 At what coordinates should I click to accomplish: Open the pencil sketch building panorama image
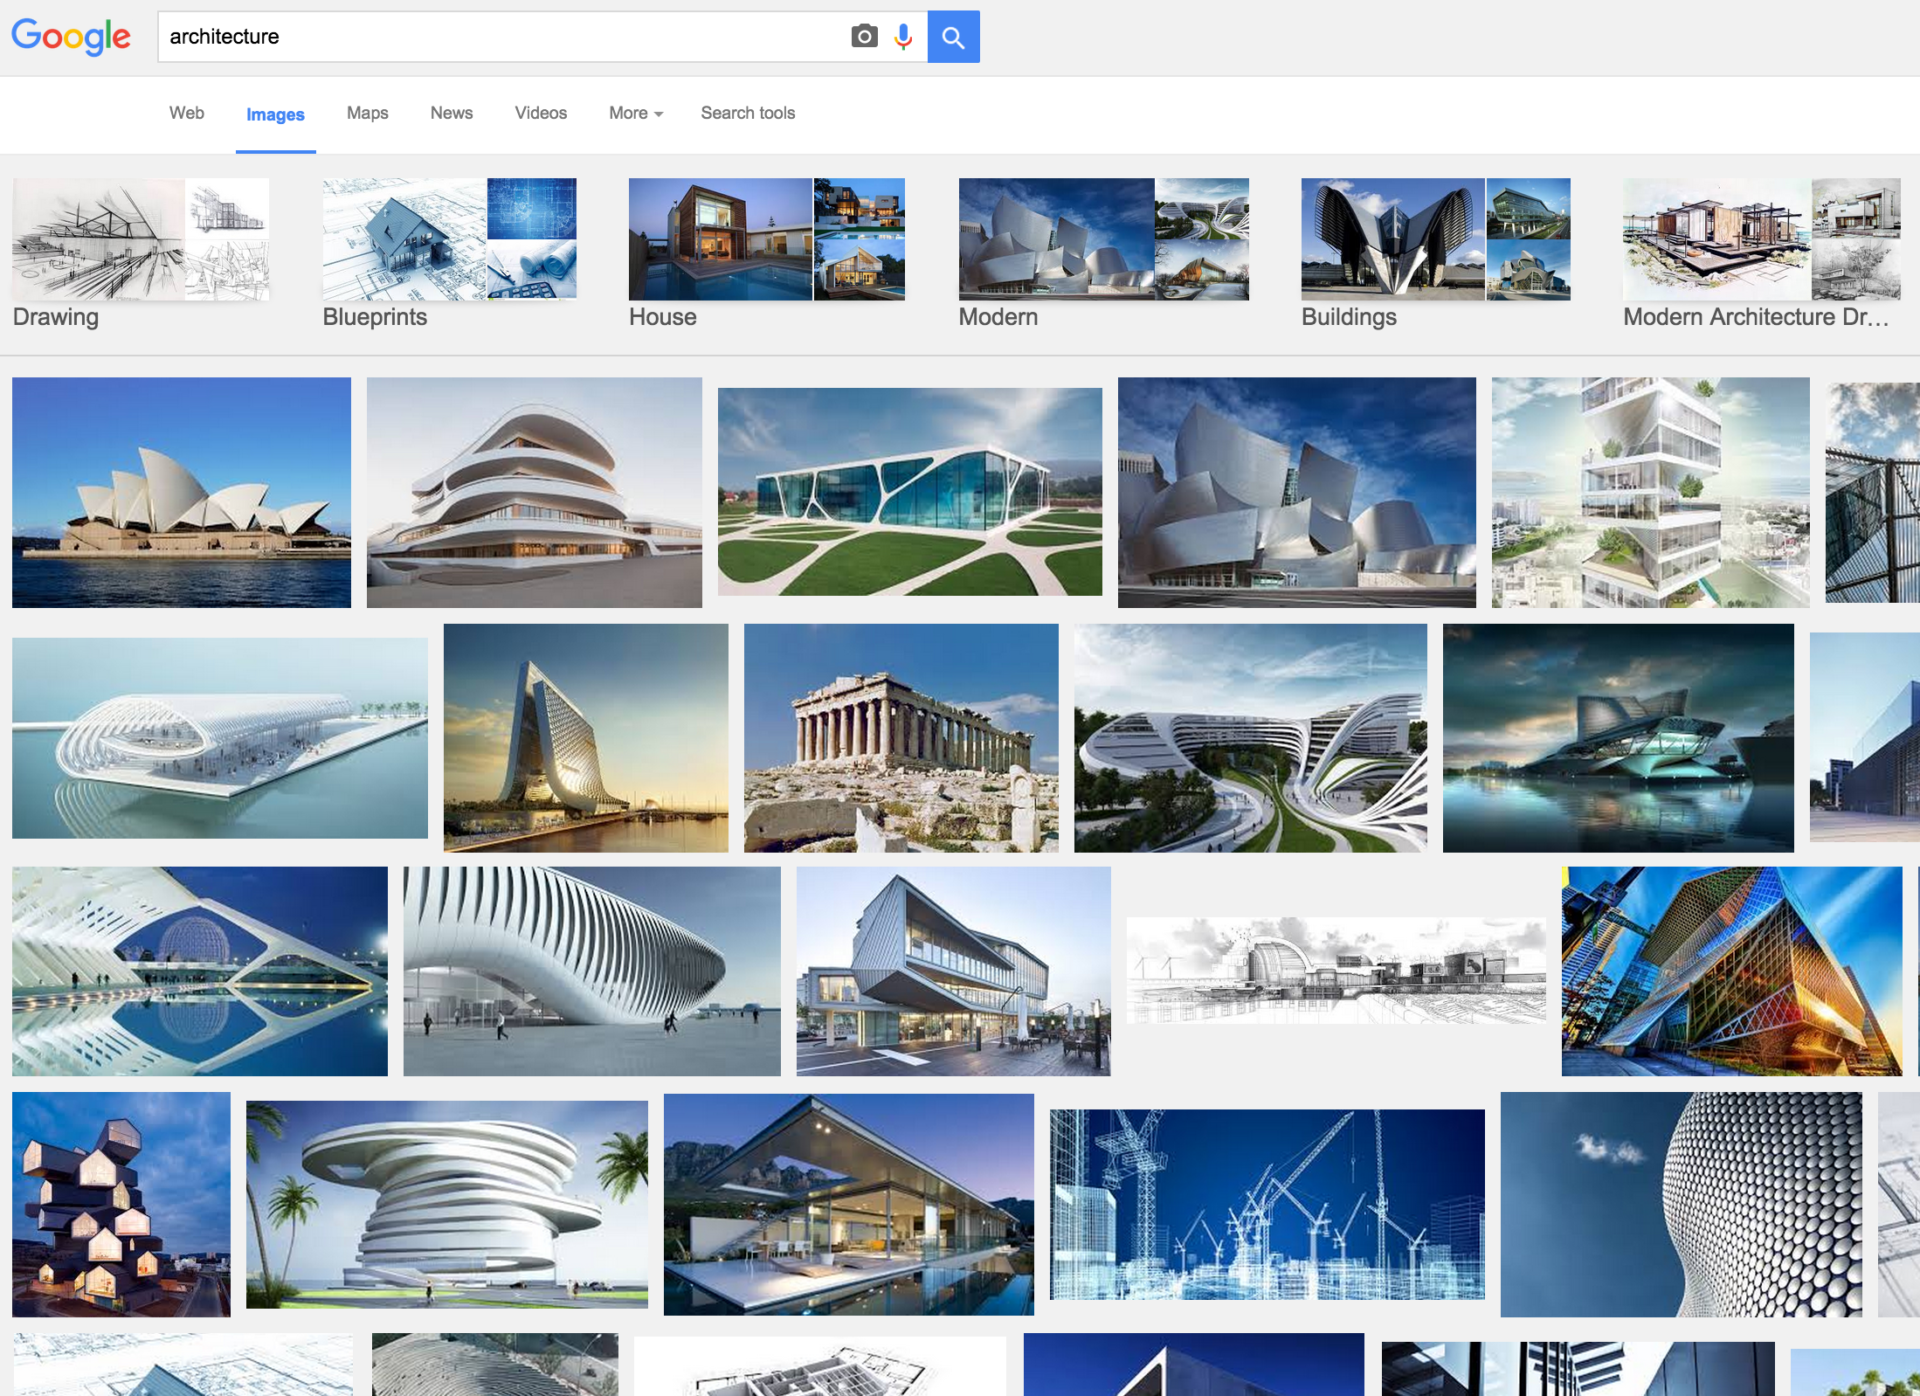(x=1335, y=970)
